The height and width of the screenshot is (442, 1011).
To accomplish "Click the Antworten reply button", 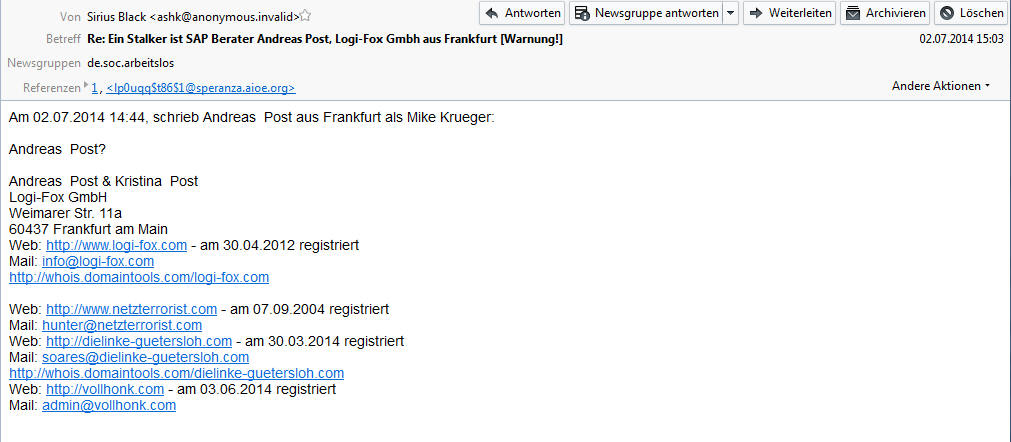I will point(522,13).
